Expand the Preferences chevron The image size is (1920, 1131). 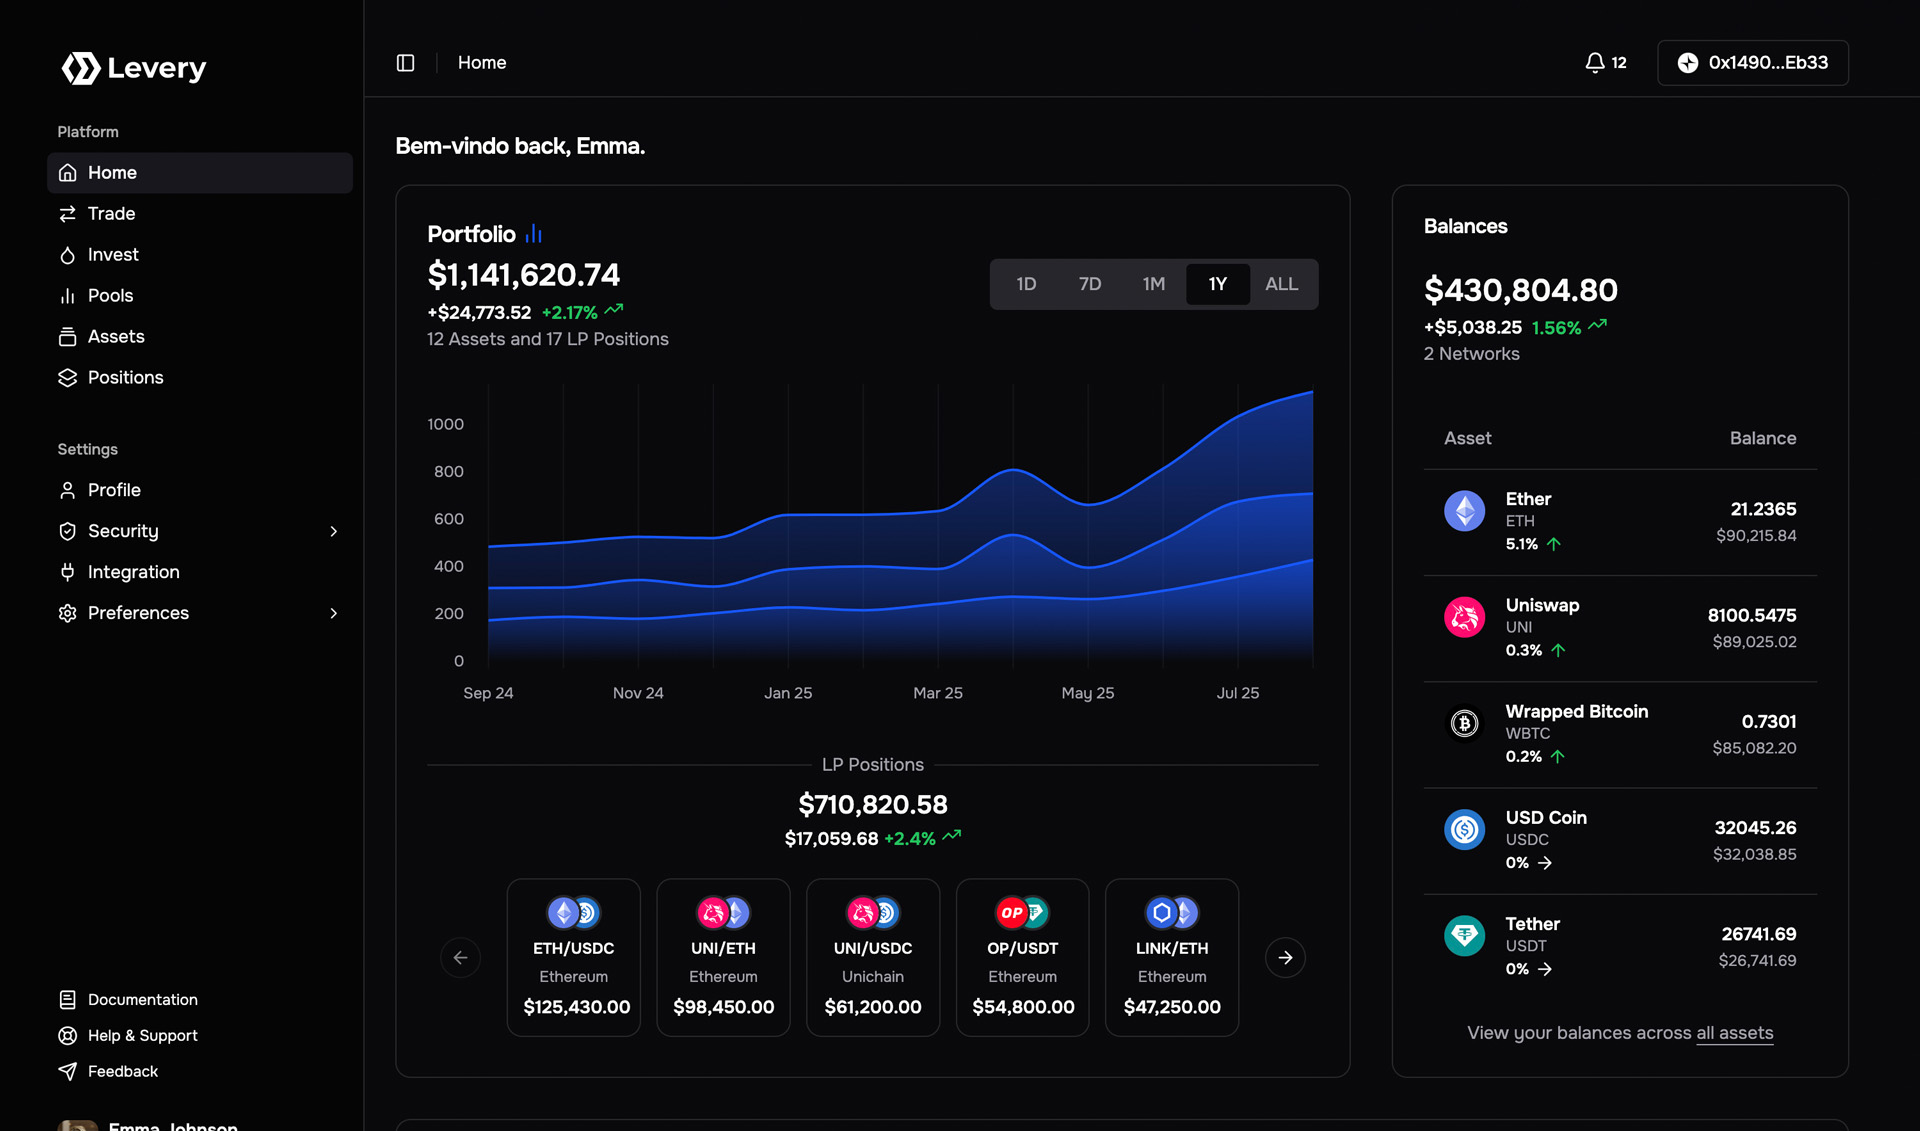pos(334,613)
